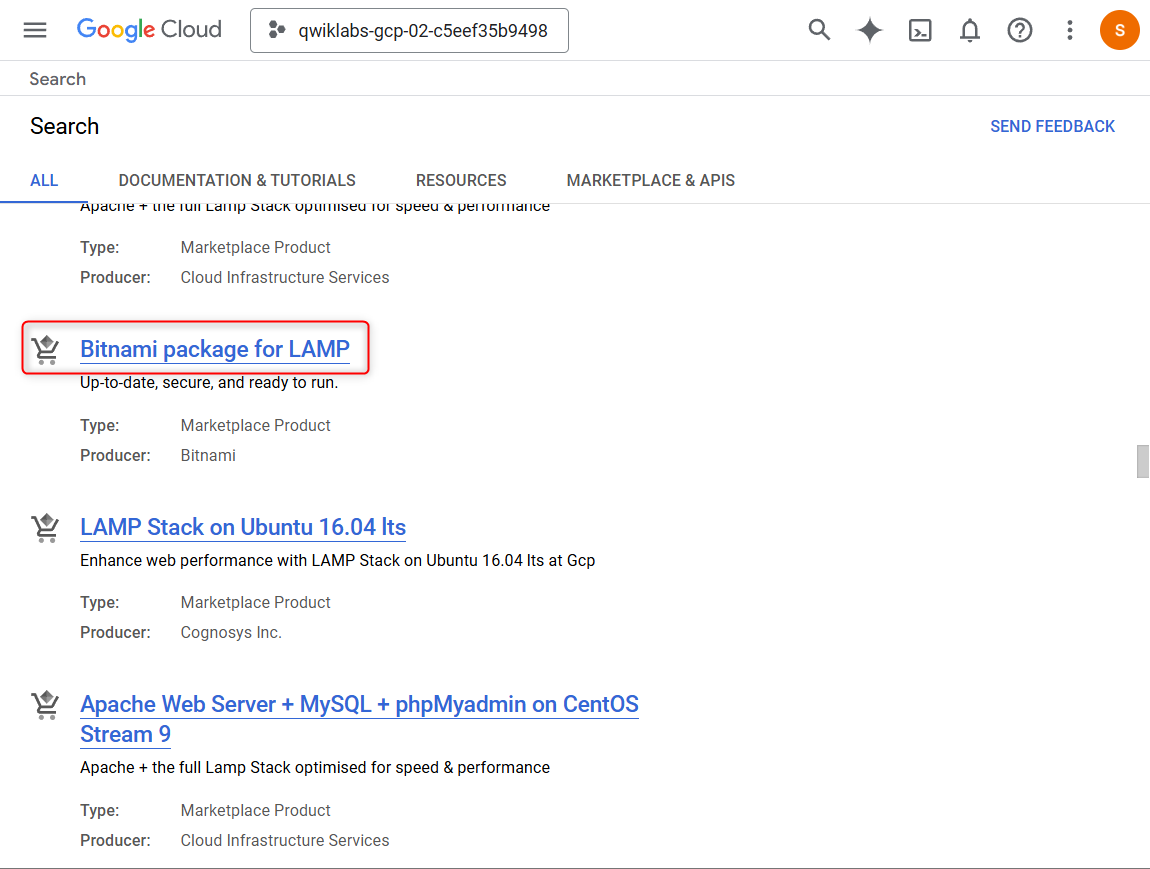Open the notifications bell
The width and height of the screenshot is (1150, 869).
click(970, 30)
